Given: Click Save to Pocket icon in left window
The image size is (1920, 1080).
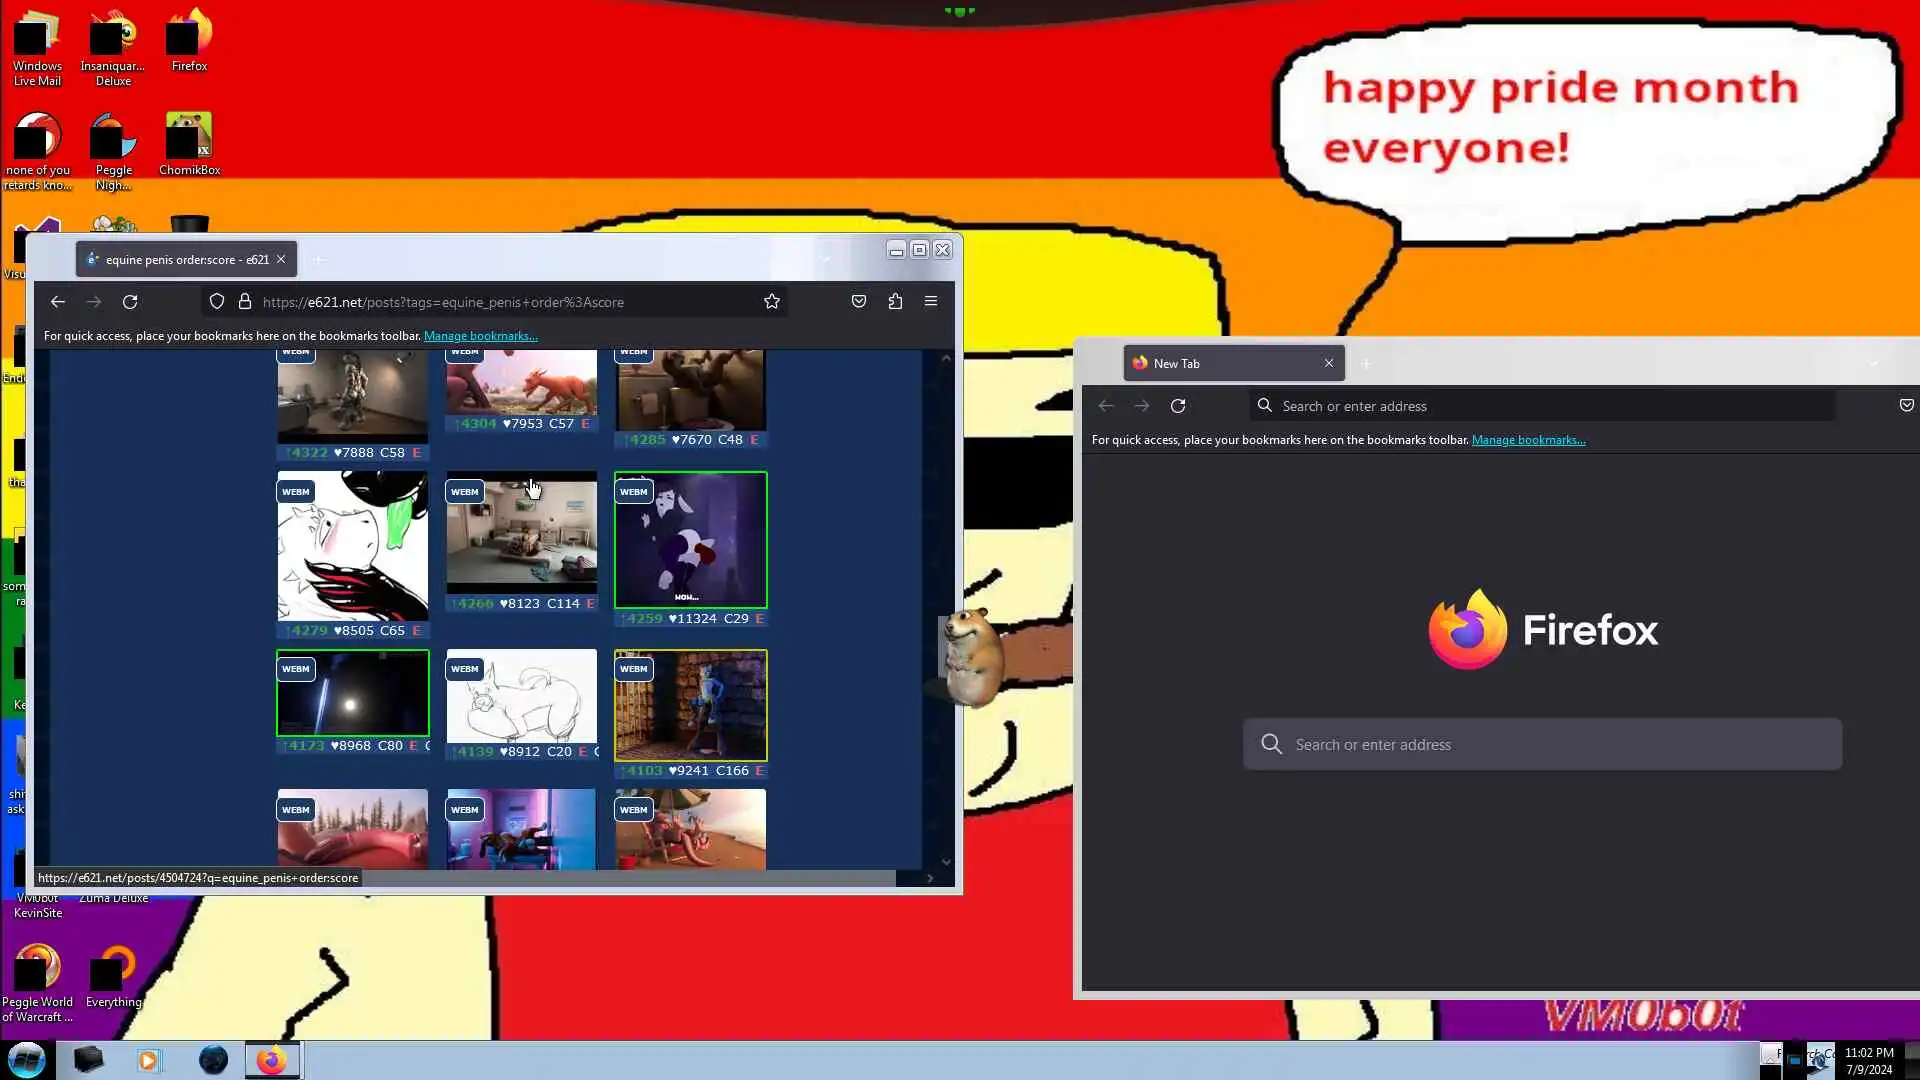Looking at the screenshot, I should pos(859,302).
